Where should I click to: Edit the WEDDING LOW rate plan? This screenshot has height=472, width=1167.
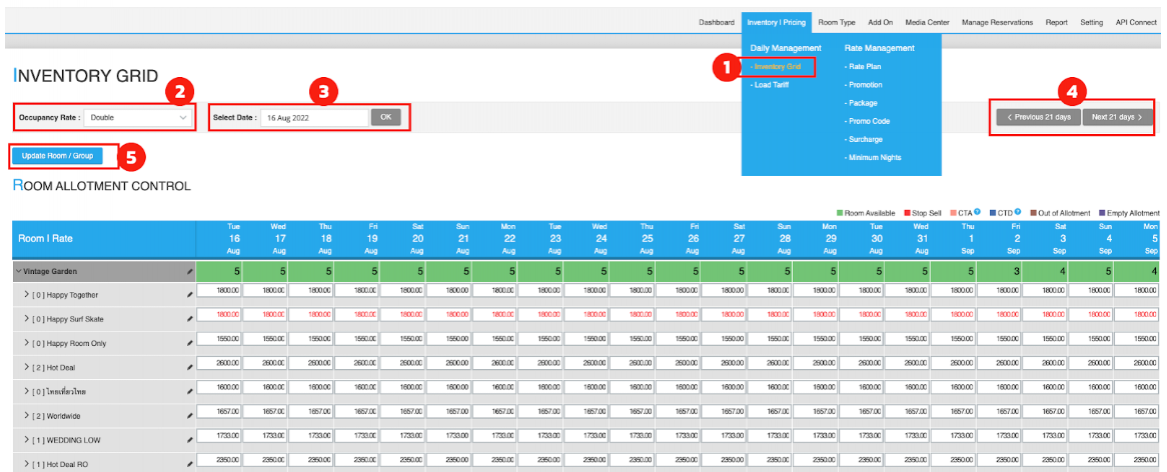189,439
